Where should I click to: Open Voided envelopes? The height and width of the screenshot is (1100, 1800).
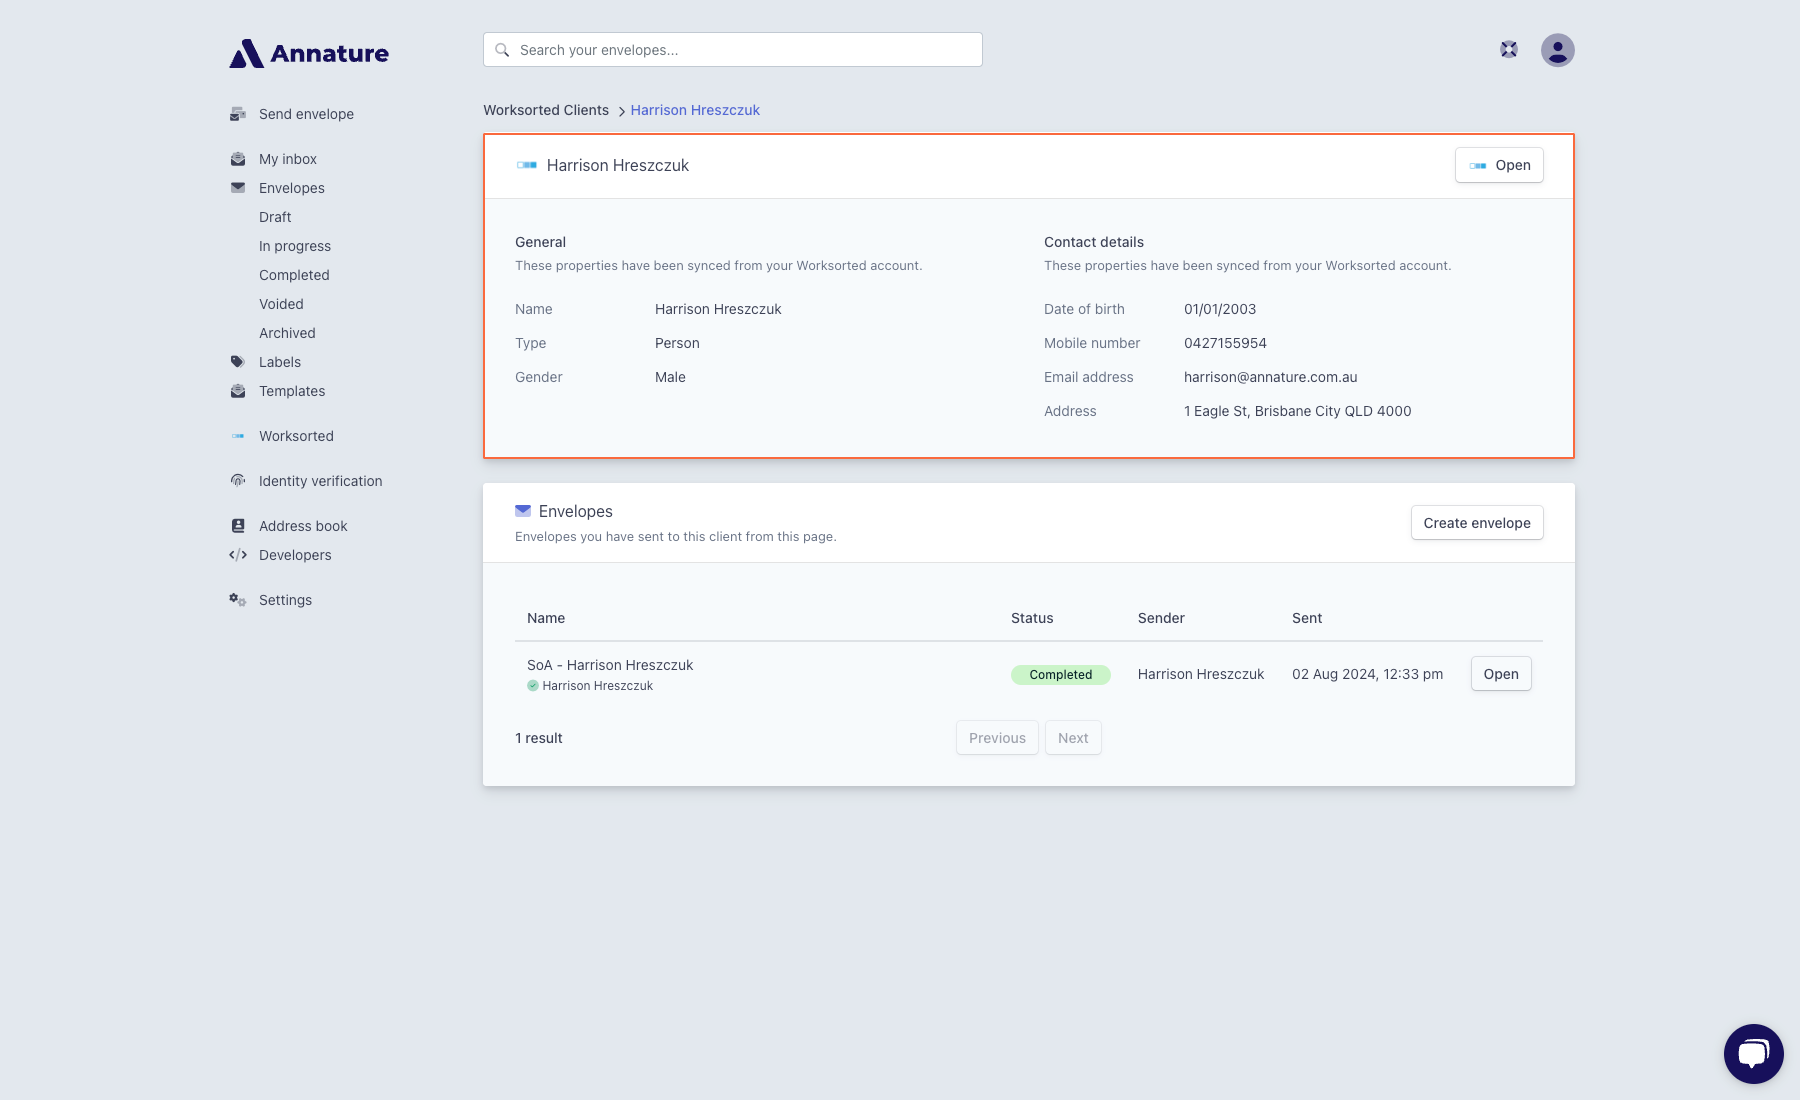(x=281, y=304)
